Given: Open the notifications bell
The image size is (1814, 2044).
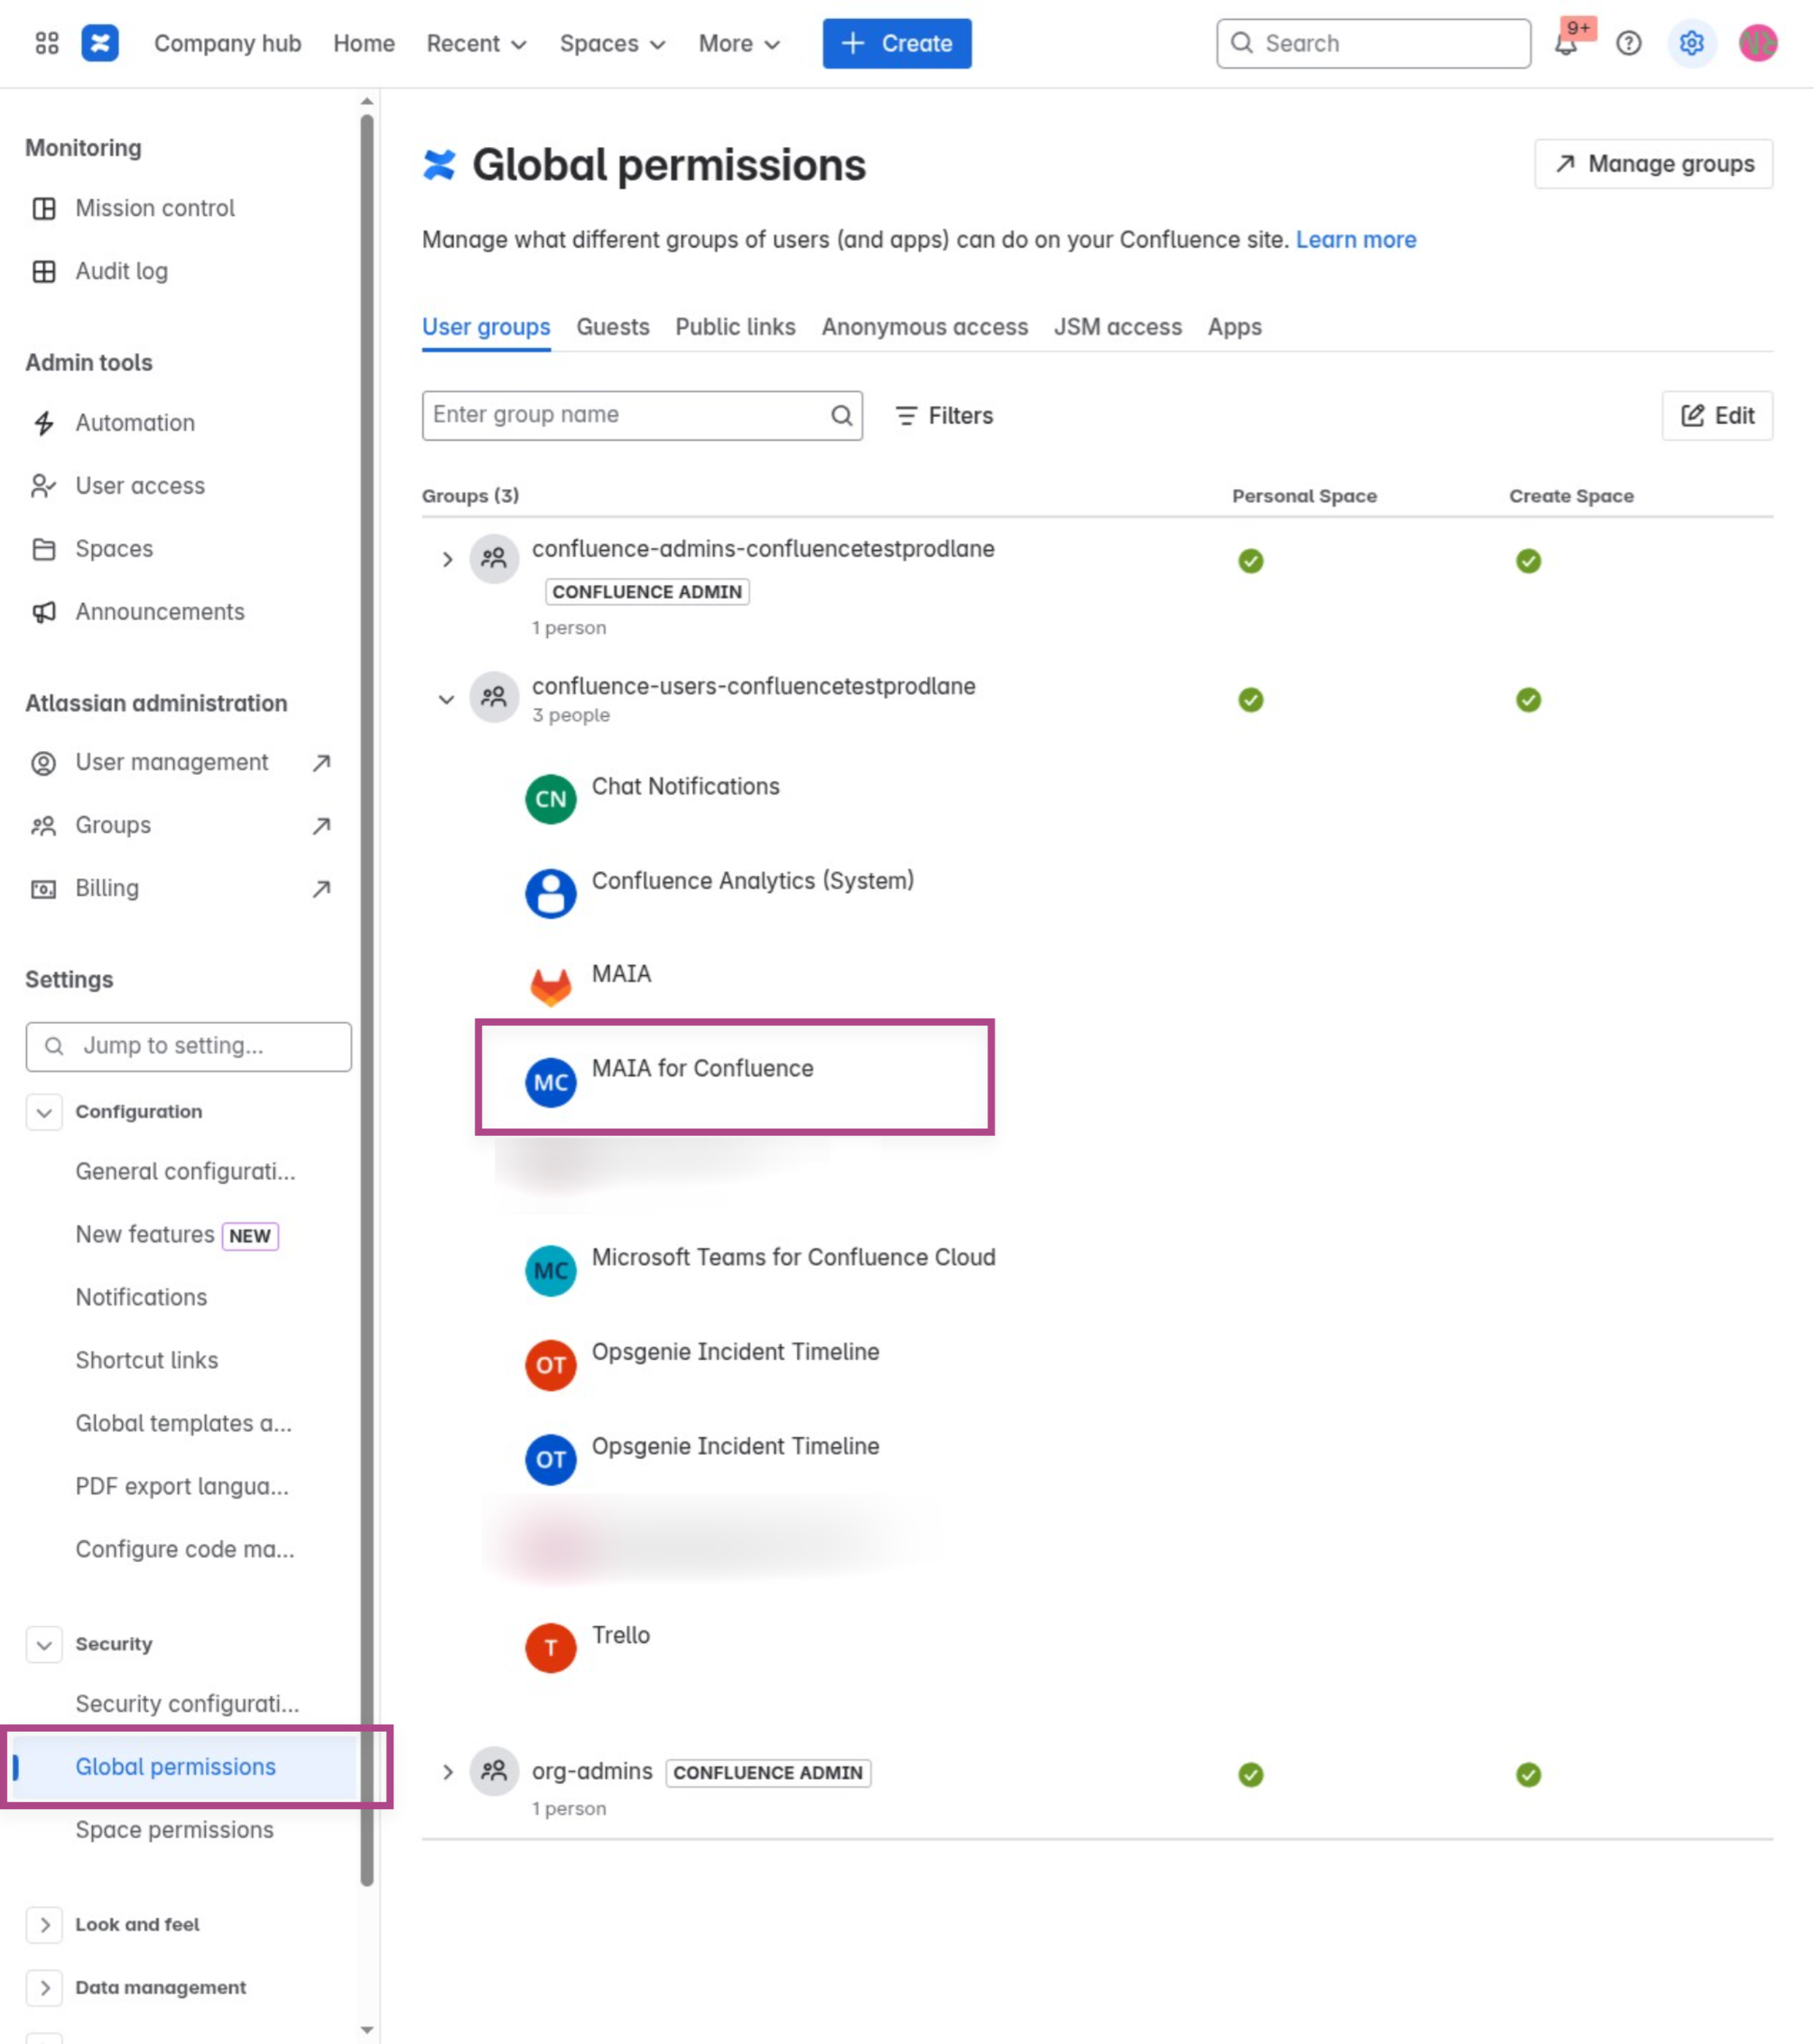Looking at the screenshot, I should [x=1566, y=43].
